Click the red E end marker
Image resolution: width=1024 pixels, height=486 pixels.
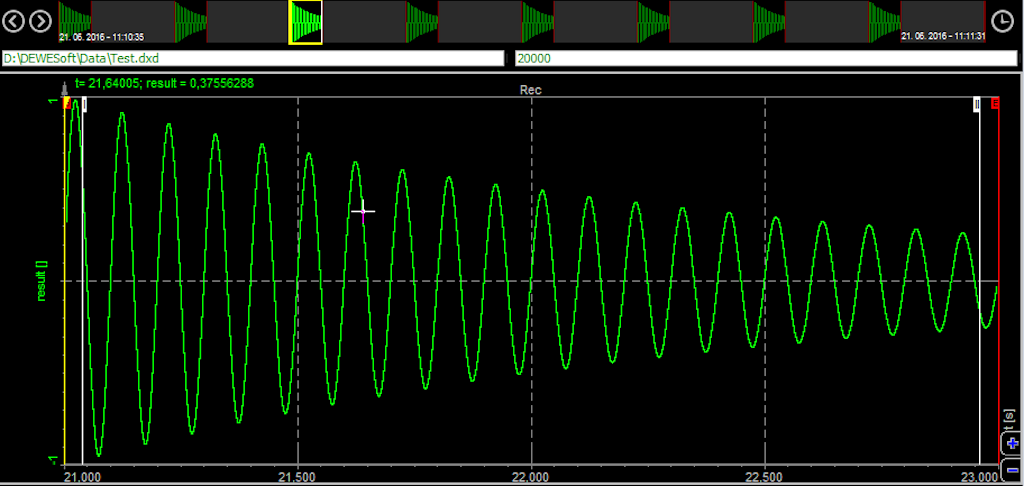[x=995, y=103]
